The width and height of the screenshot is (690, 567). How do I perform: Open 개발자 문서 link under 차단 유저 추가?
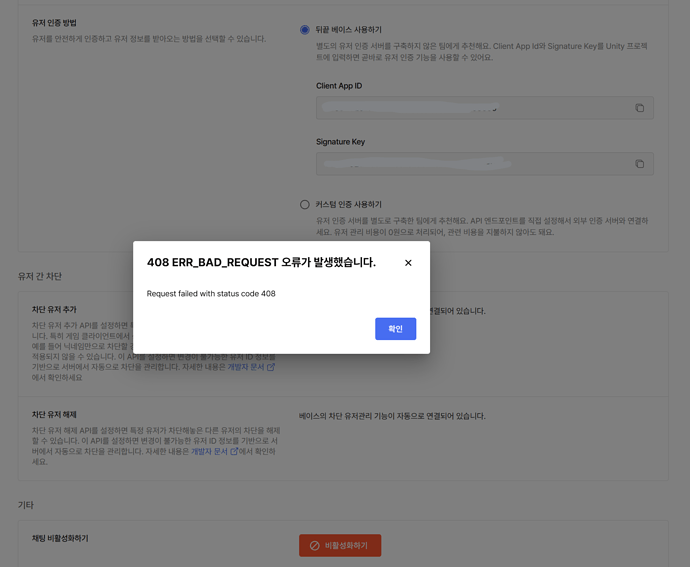[x=245, y=367]
